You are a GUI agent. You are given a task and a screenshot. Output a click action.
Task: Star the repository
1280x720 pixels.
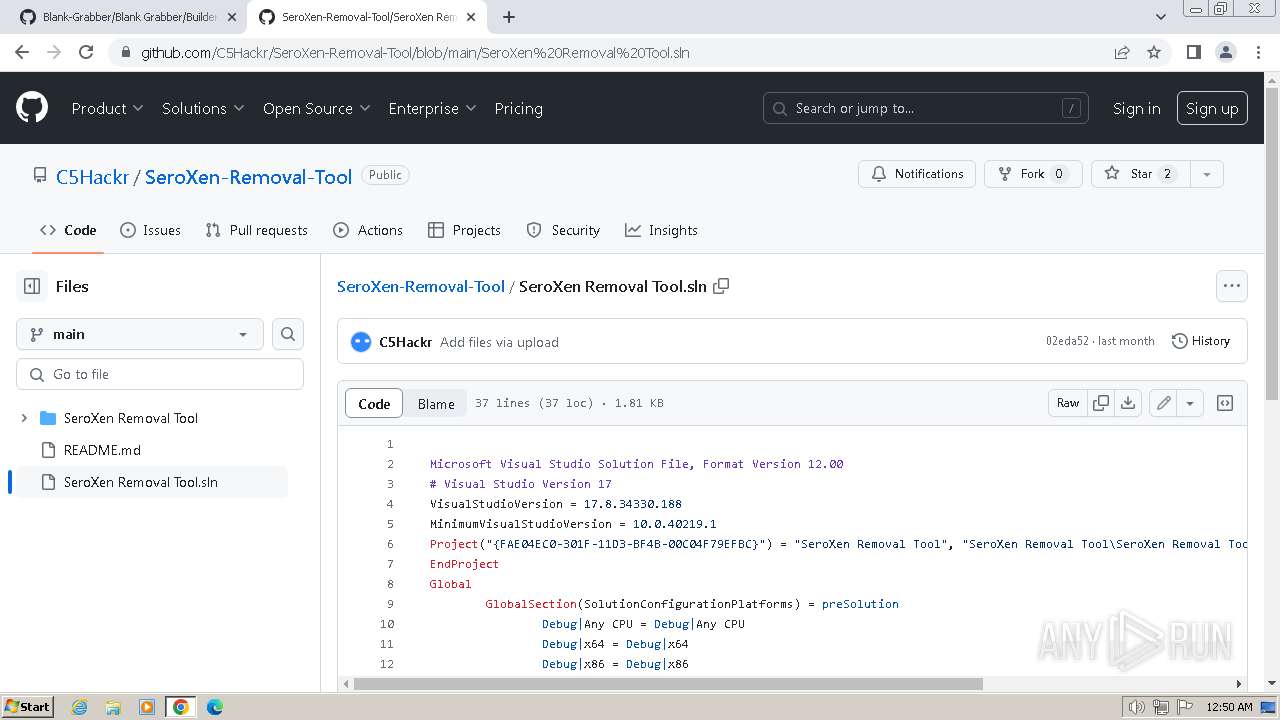click(1142, 174)
